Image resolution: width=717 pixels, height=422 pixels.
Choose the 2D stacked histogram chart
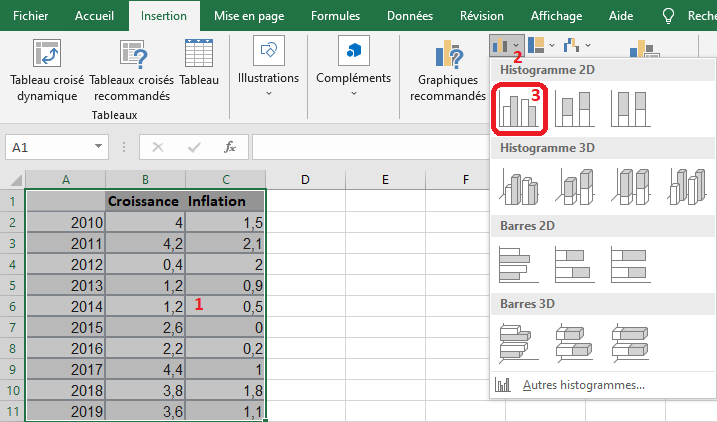[576, 109]
